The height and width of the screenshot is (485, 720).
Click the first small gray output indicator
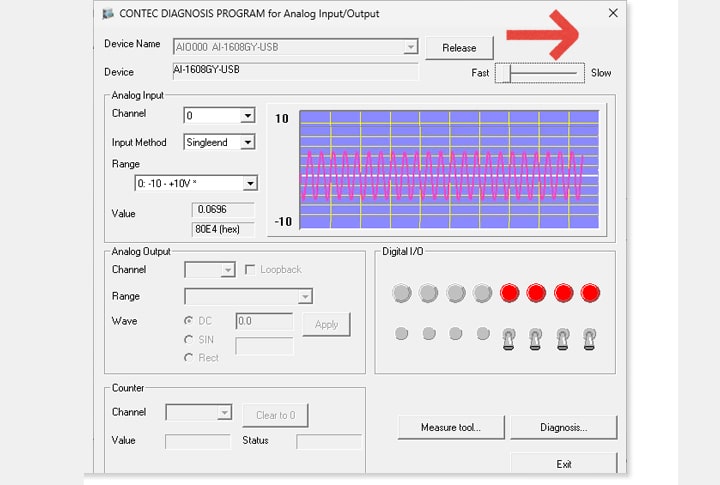point(402,333)
